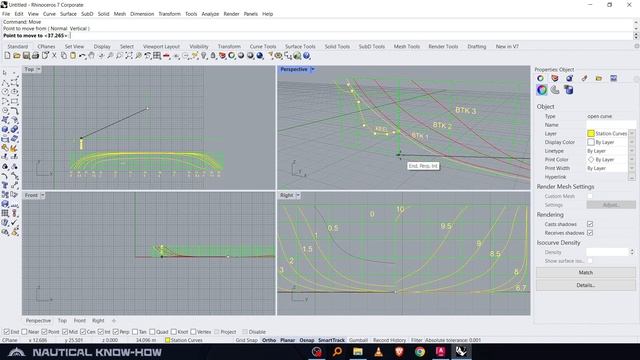Click the New file icon
This screenshot has width=640, height=360.
[7, 56]
